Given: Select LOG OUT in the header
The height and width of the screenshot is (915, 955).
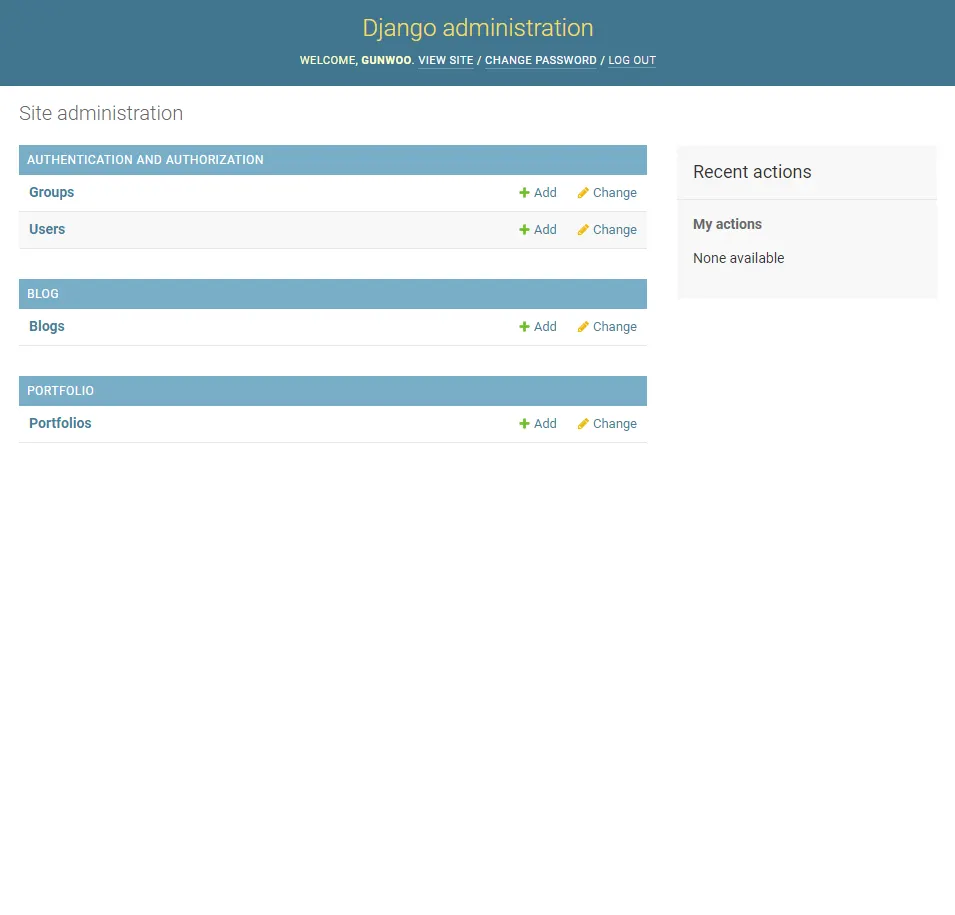Looking at the screenshot, I should [632, 60].
